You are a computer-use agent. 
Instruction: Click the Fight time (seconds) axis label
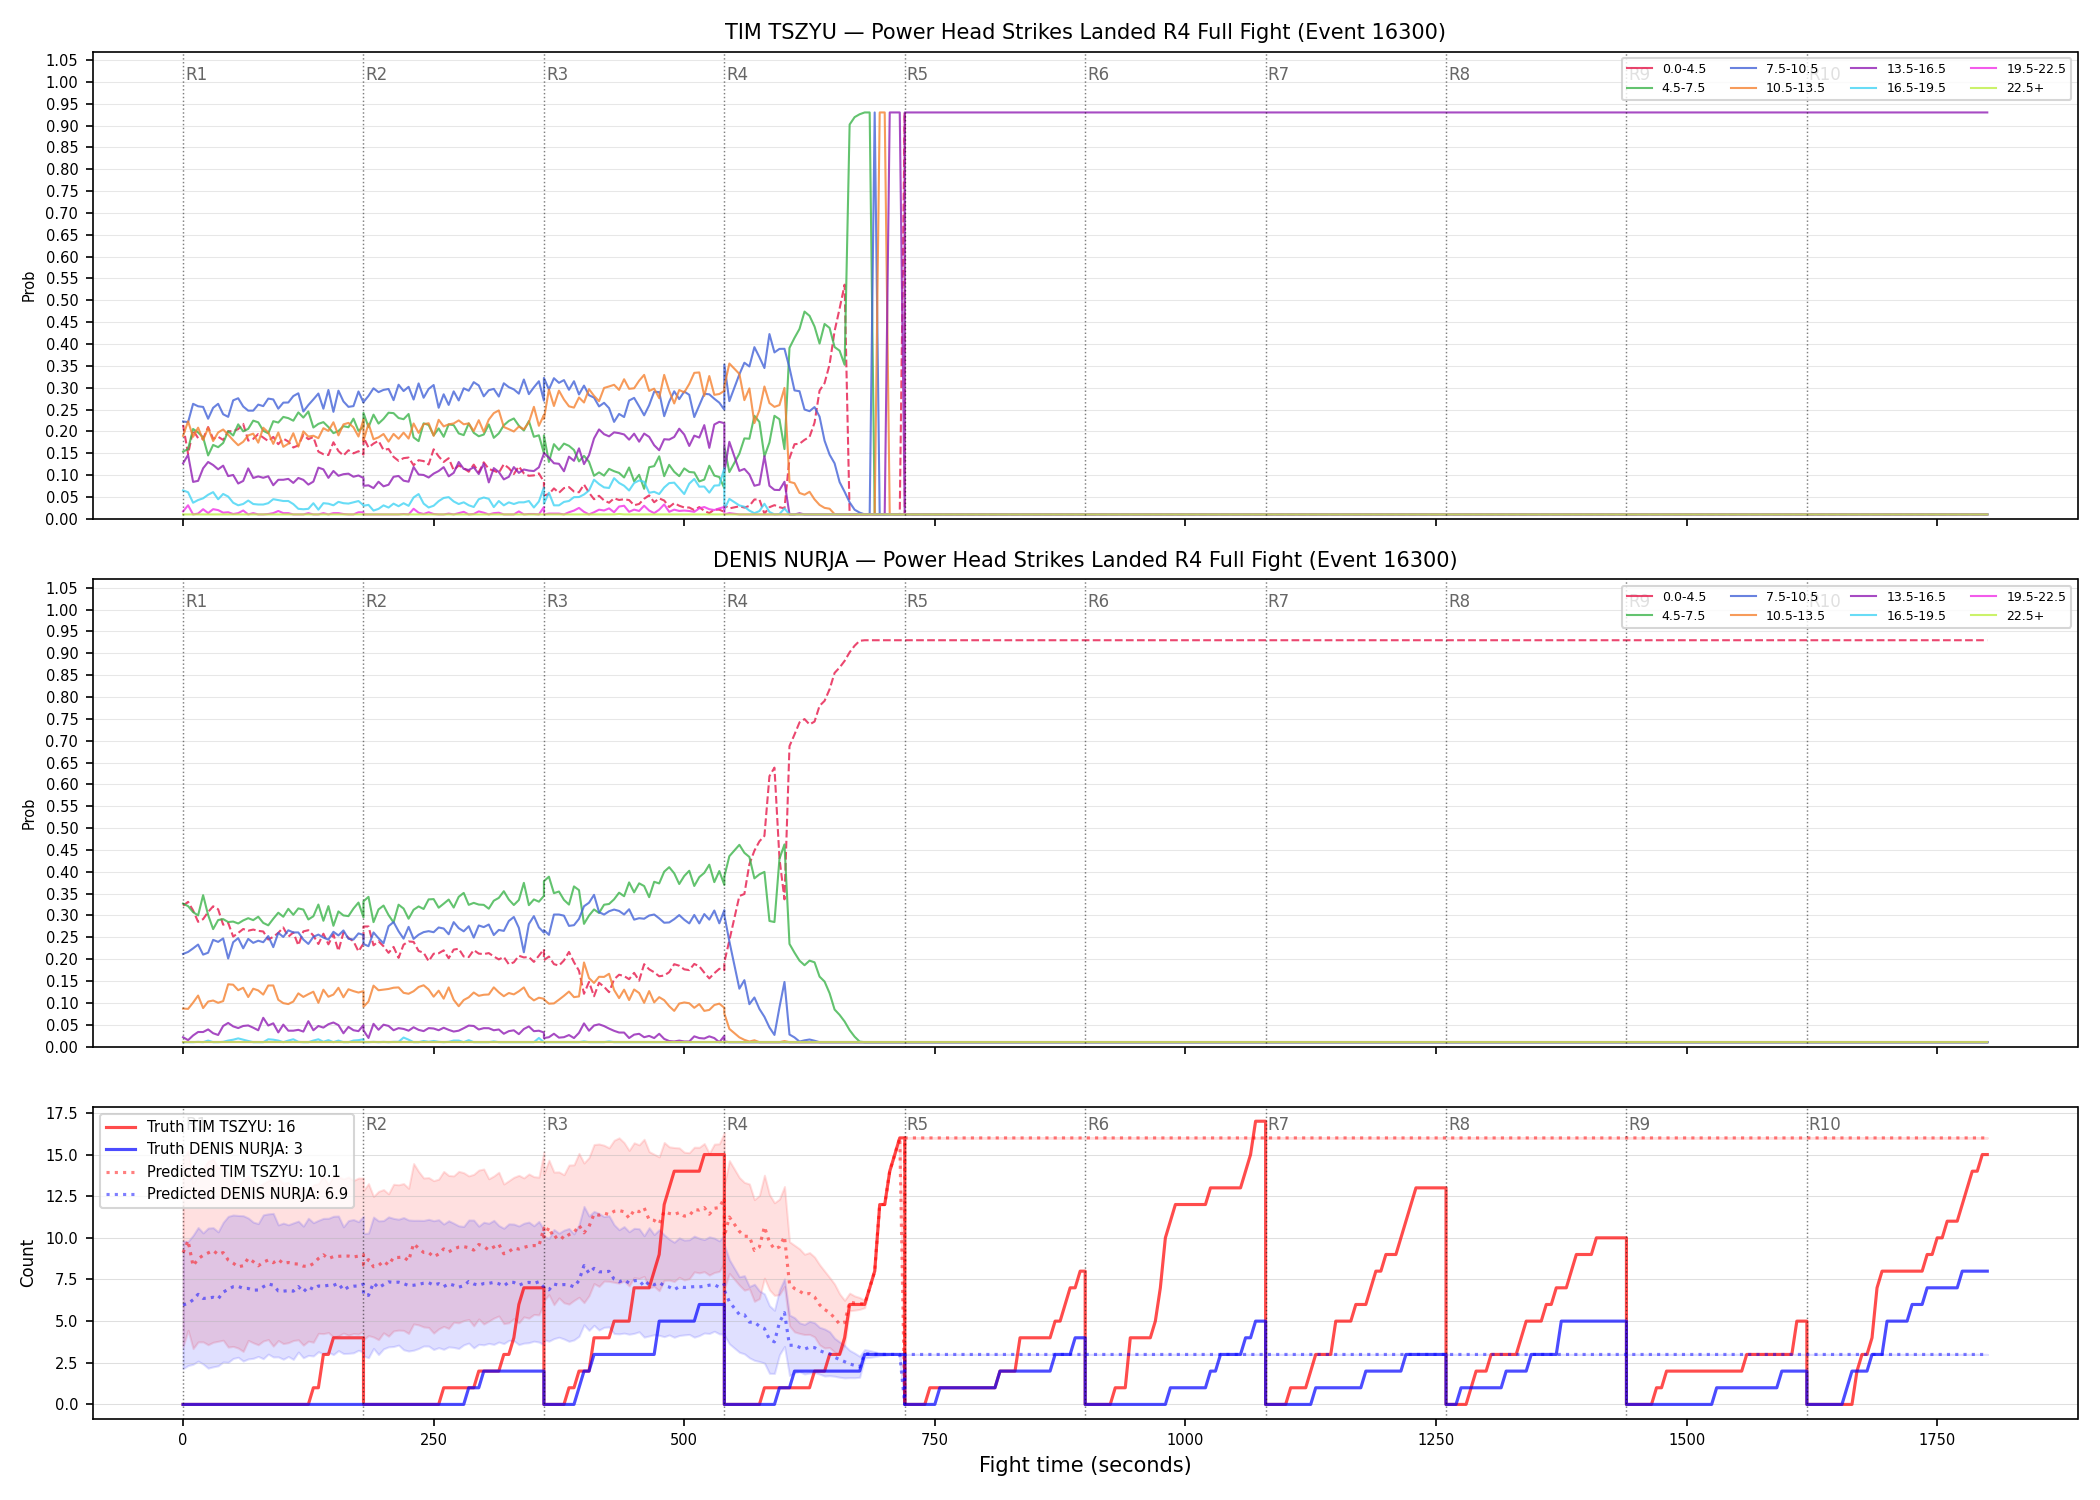[x=1085, y=1465]
